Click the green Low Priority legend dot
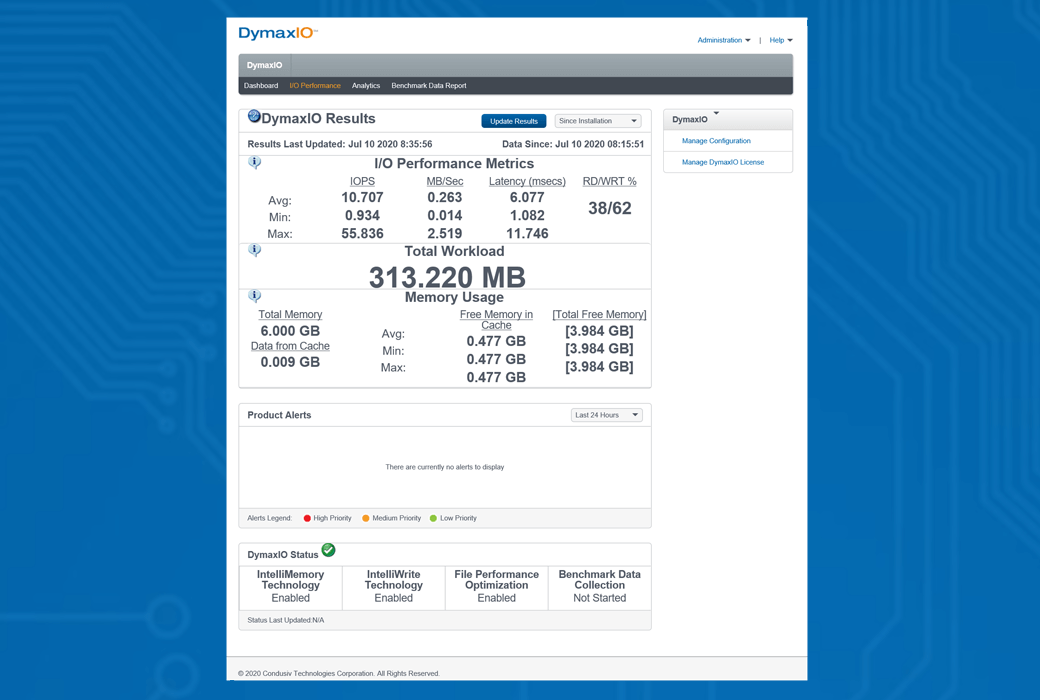Viewport: 1040px width, 700px height. point(433,518)
